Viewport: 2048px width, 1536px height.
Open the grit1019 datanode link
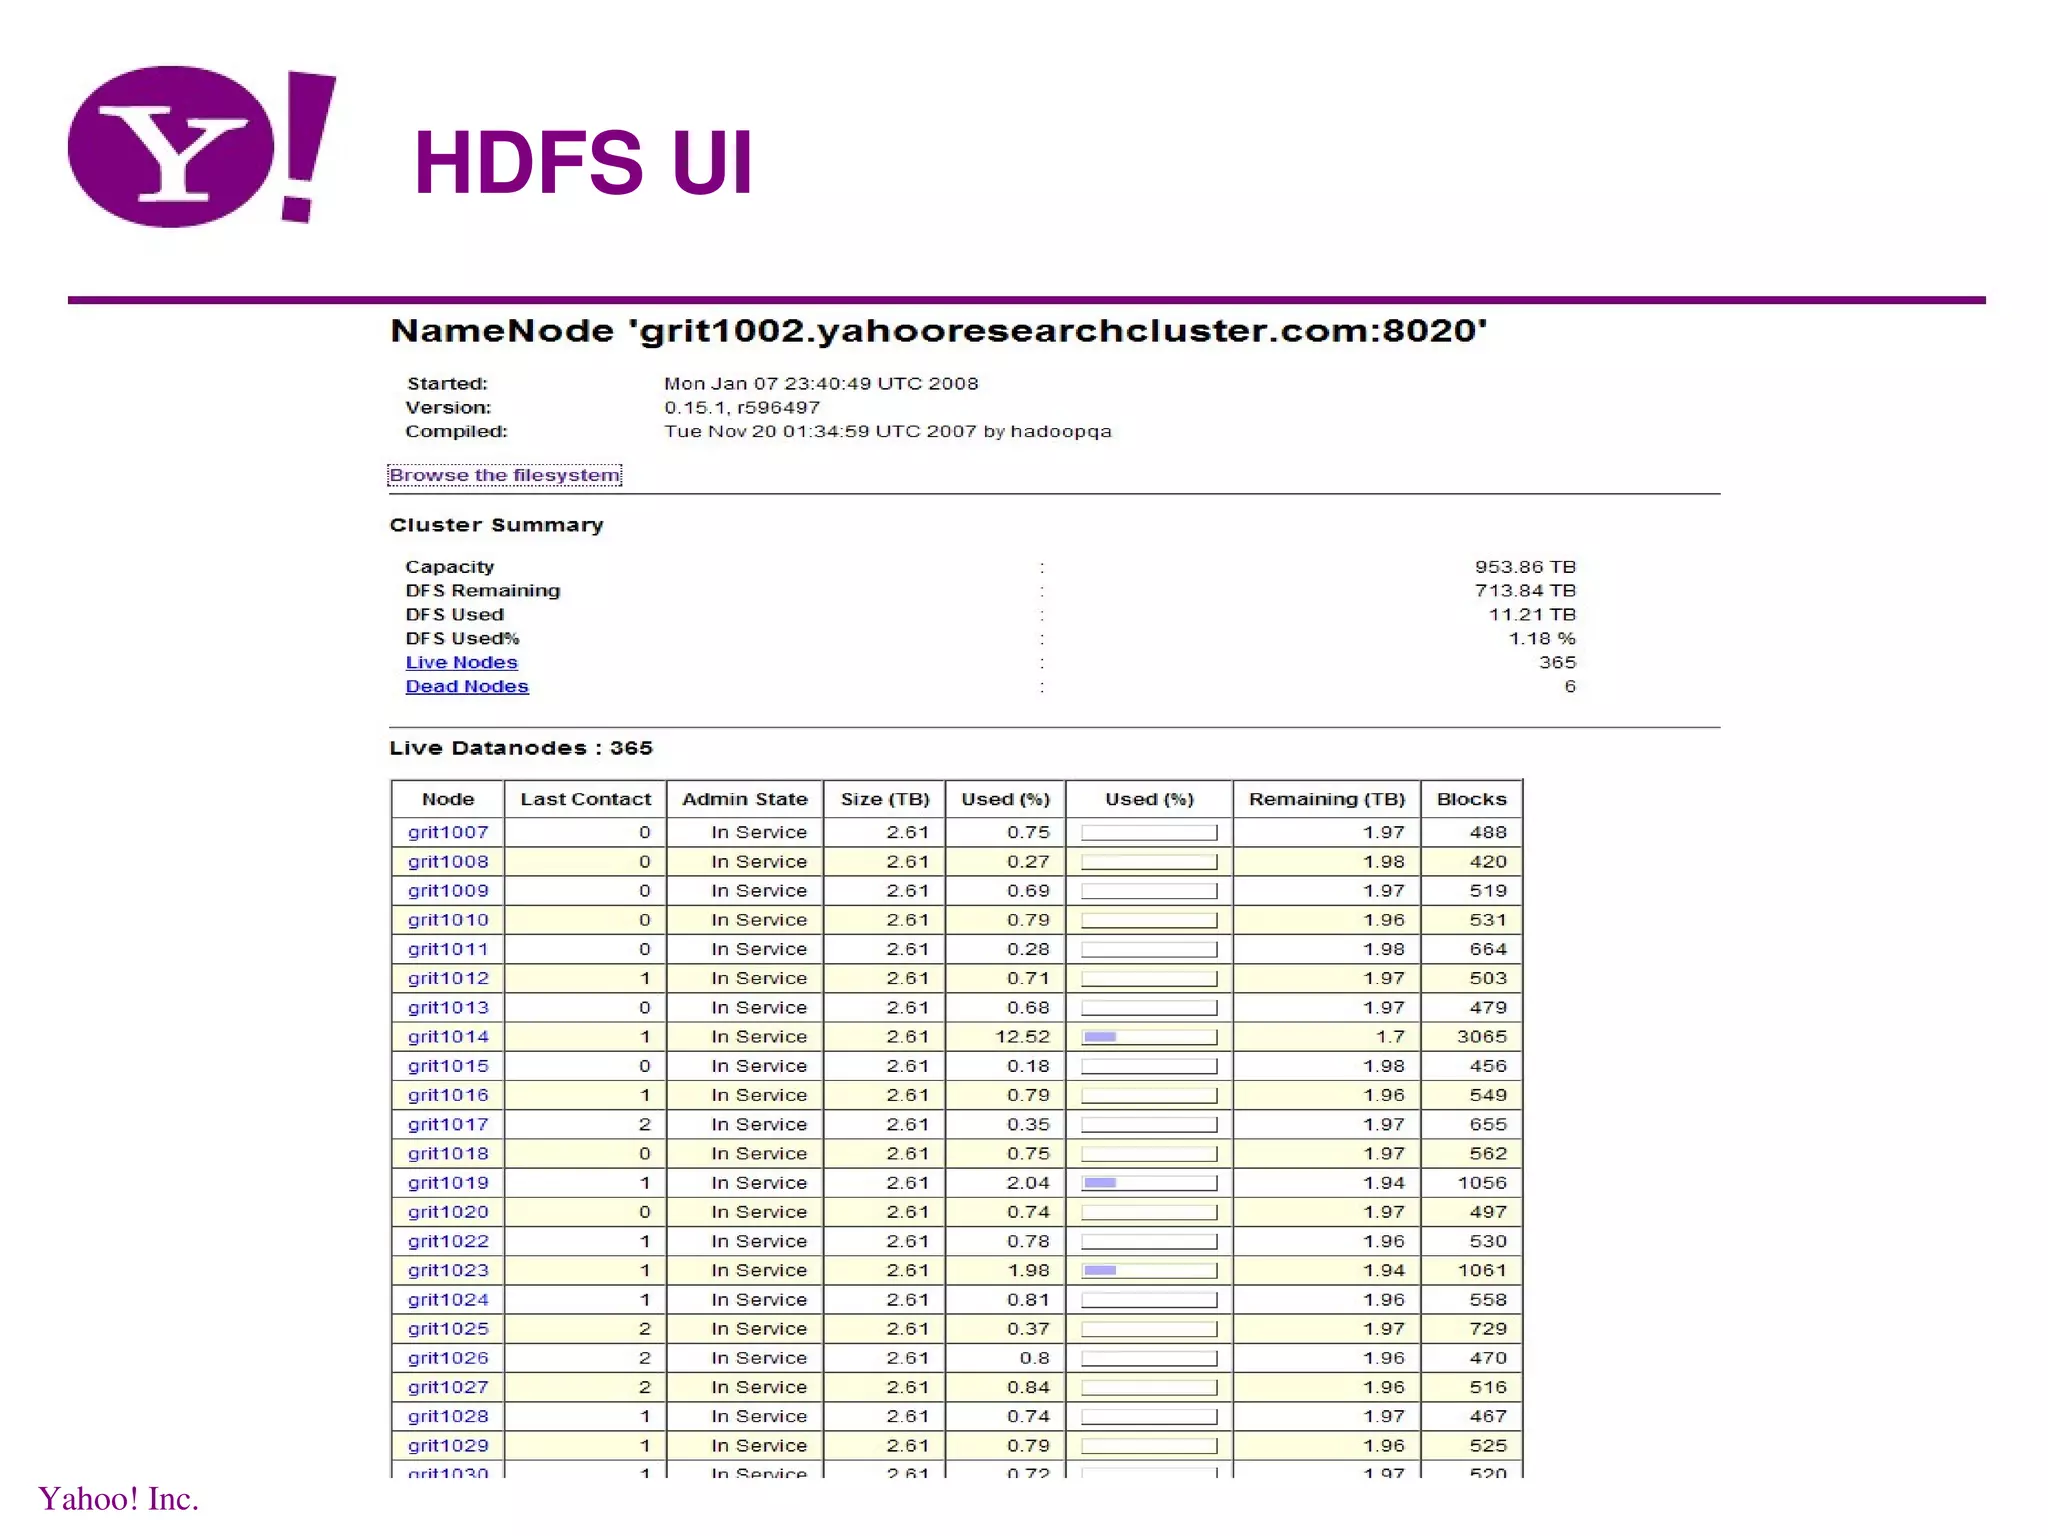pos(448,1183)
